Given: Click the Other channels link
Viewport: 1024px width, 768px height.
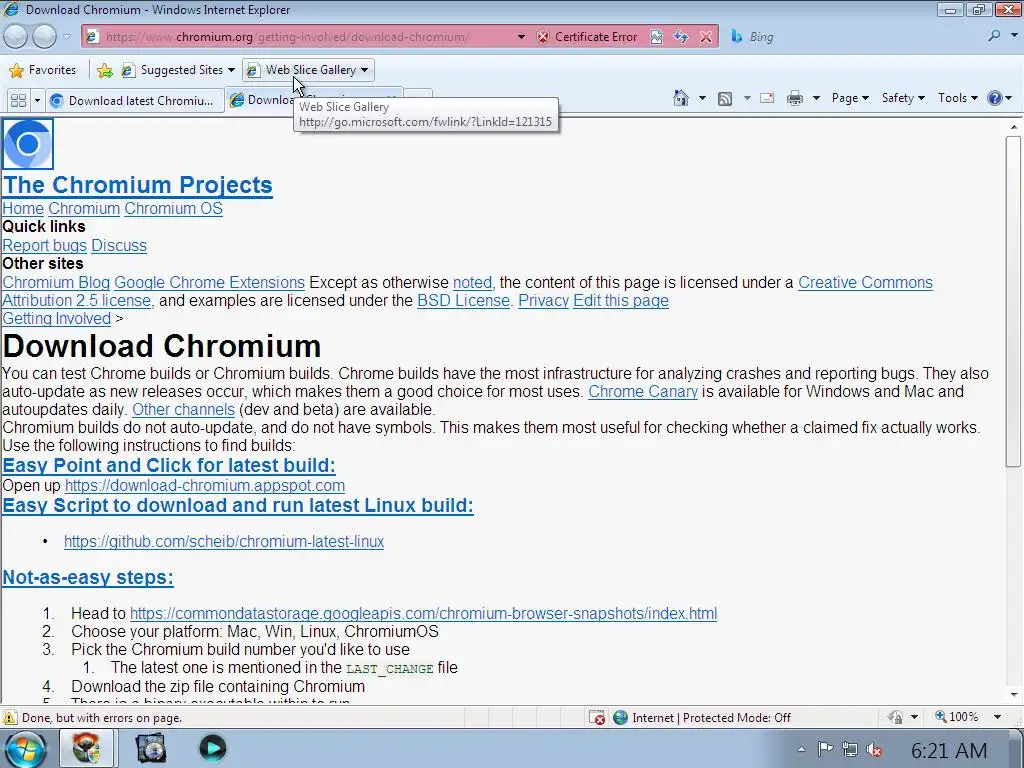Looking at the screenshot, I should tap(184, 409).
